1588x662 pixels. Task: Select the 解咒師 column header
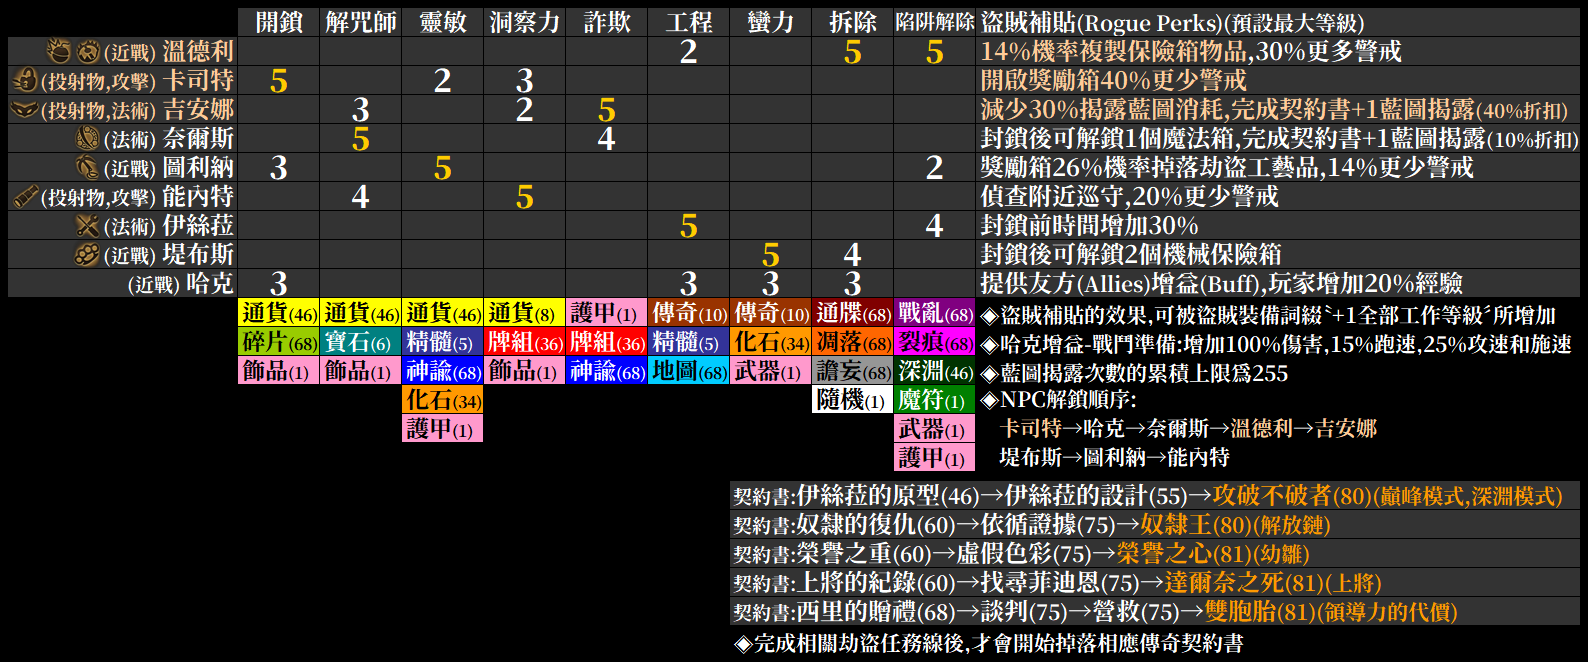[x=361, y=22]
